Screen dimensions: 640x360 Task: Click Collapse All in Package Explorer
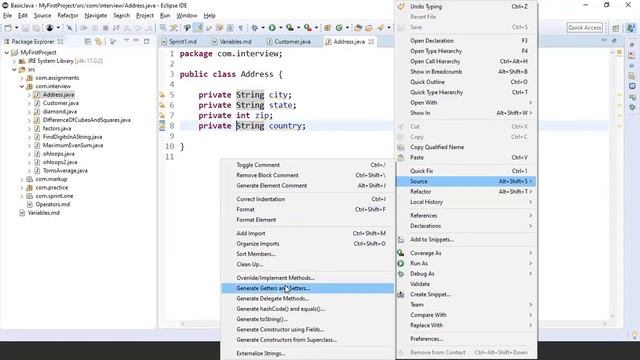point(87,41)
